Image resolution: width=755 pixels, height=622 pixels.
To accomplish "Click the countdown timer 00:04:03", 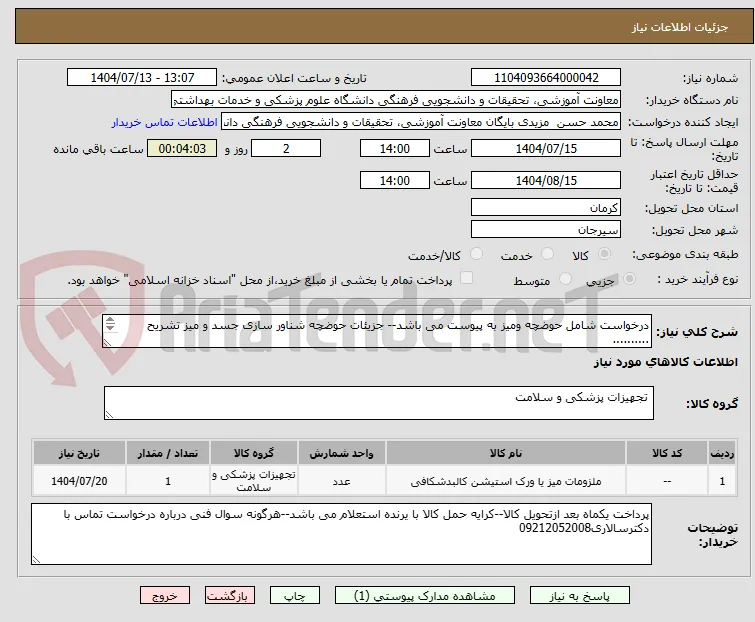I will (x=182, y=148).
